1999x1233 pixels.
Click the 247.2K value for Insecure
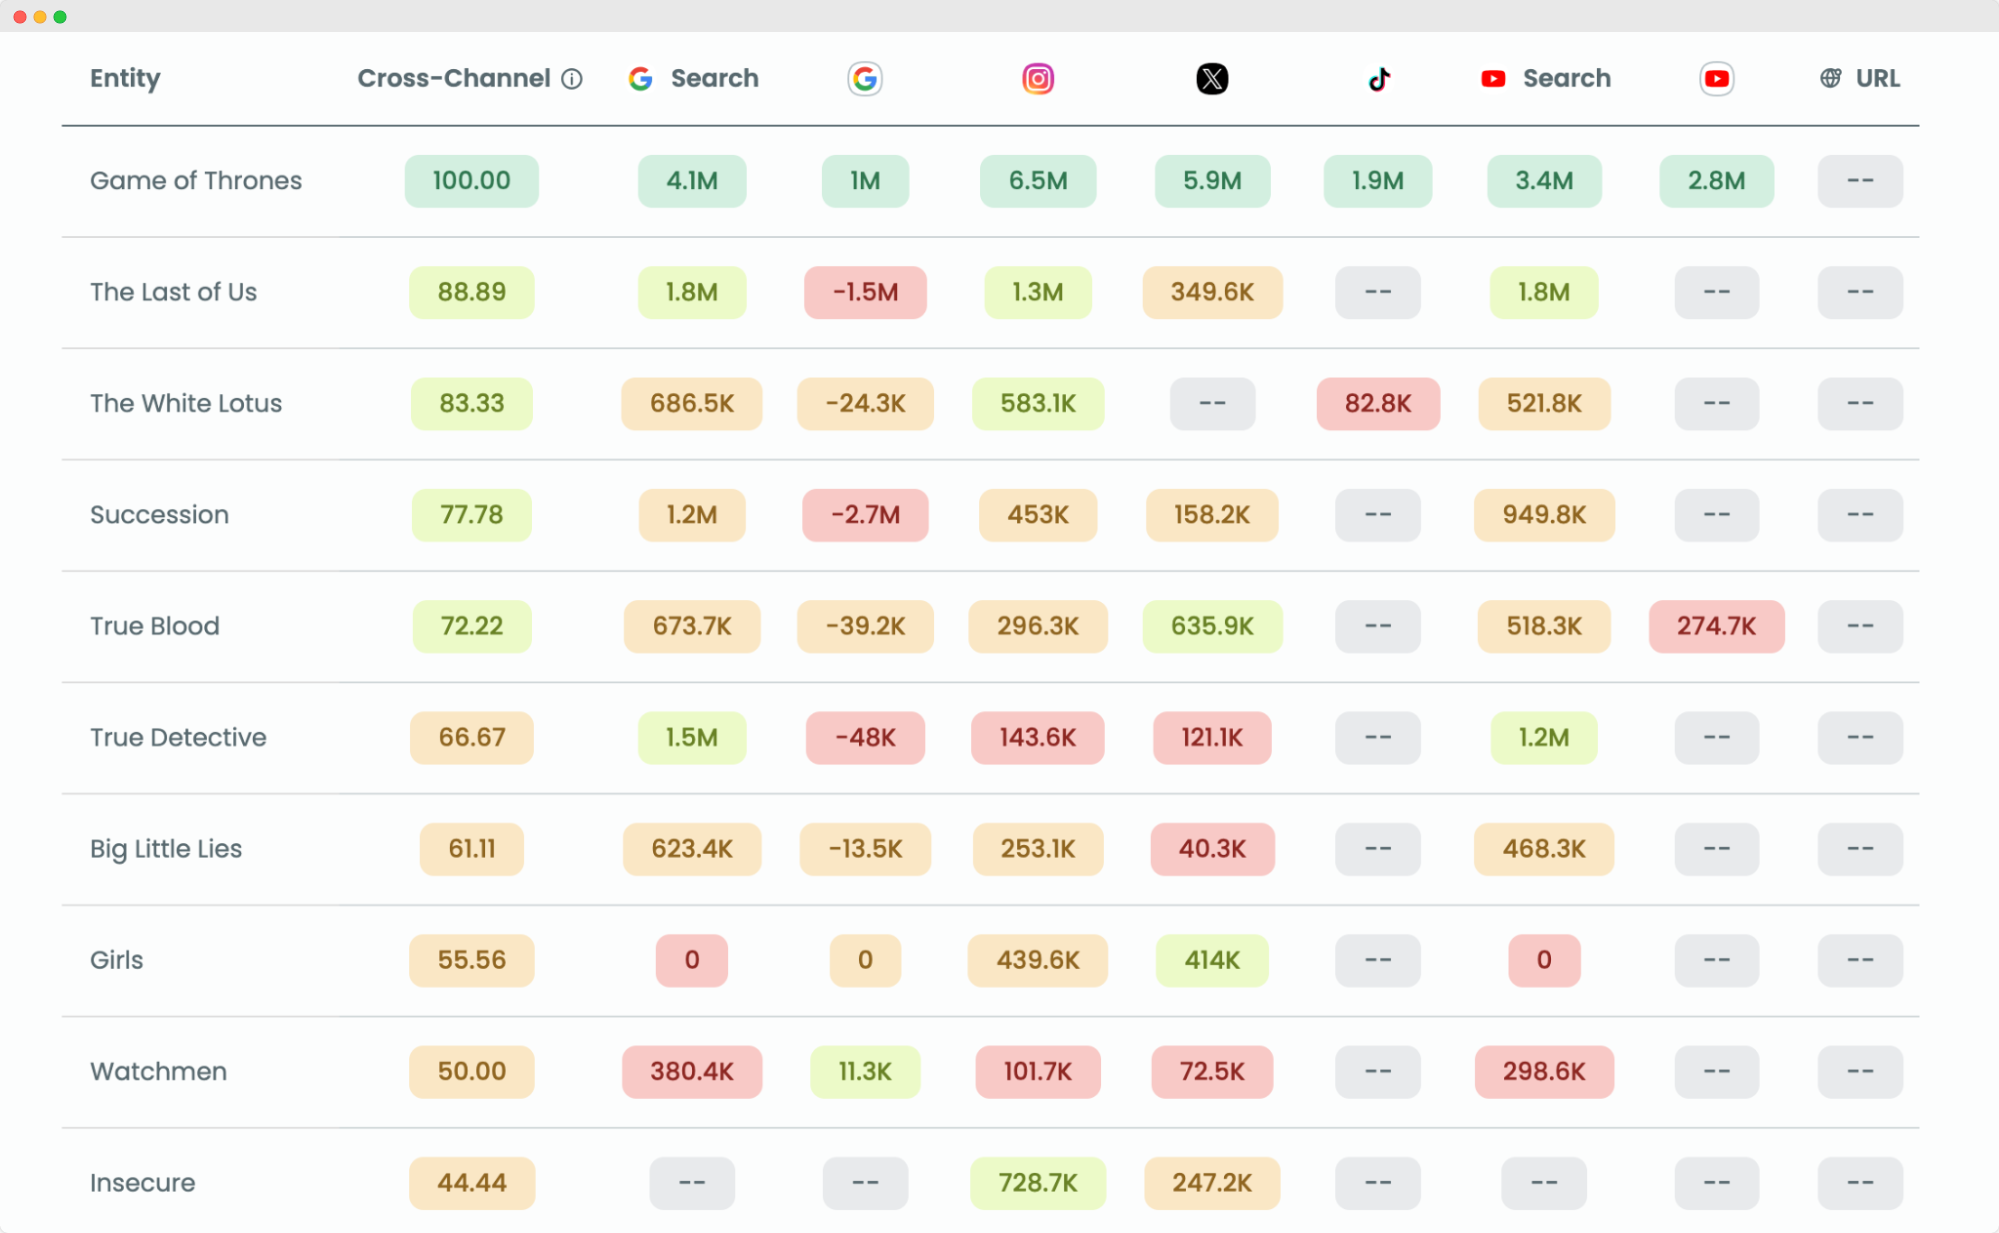coord(1212,1183)
